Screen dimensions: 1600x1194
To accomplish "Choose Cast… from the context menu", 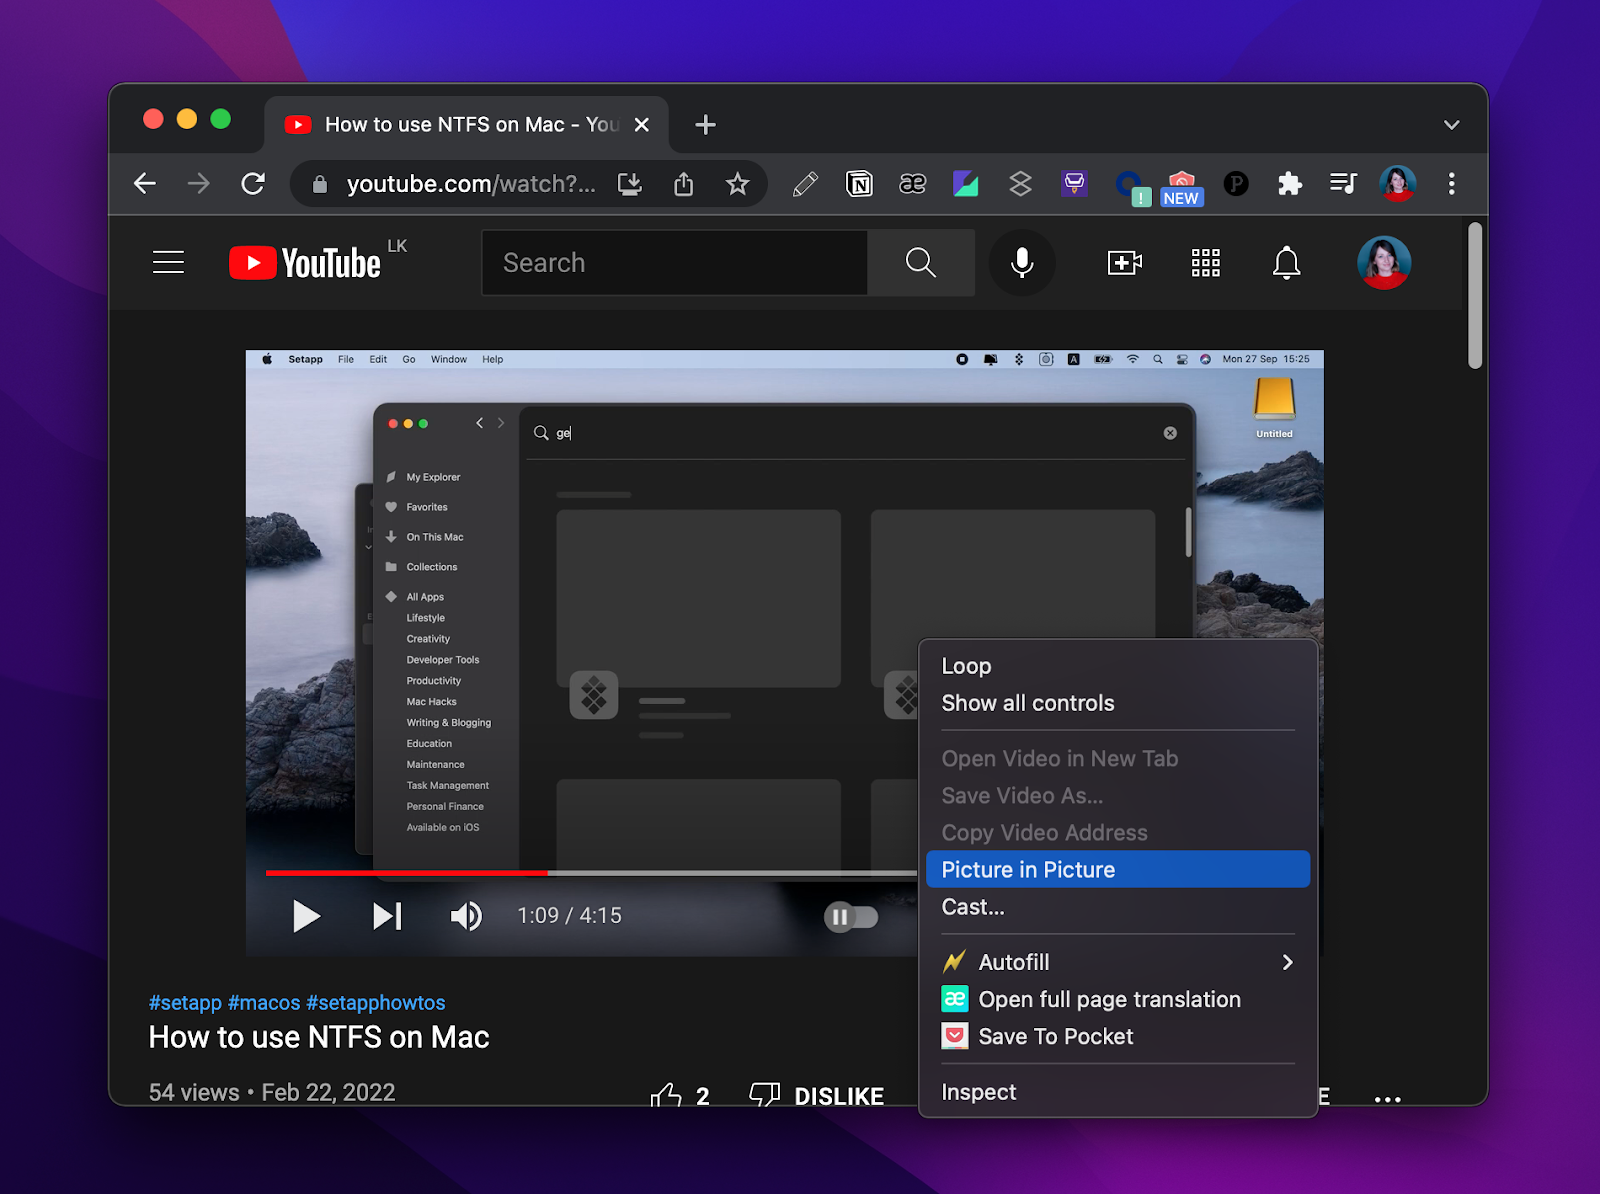I will pyautogui.click(x=1118, y=907).
